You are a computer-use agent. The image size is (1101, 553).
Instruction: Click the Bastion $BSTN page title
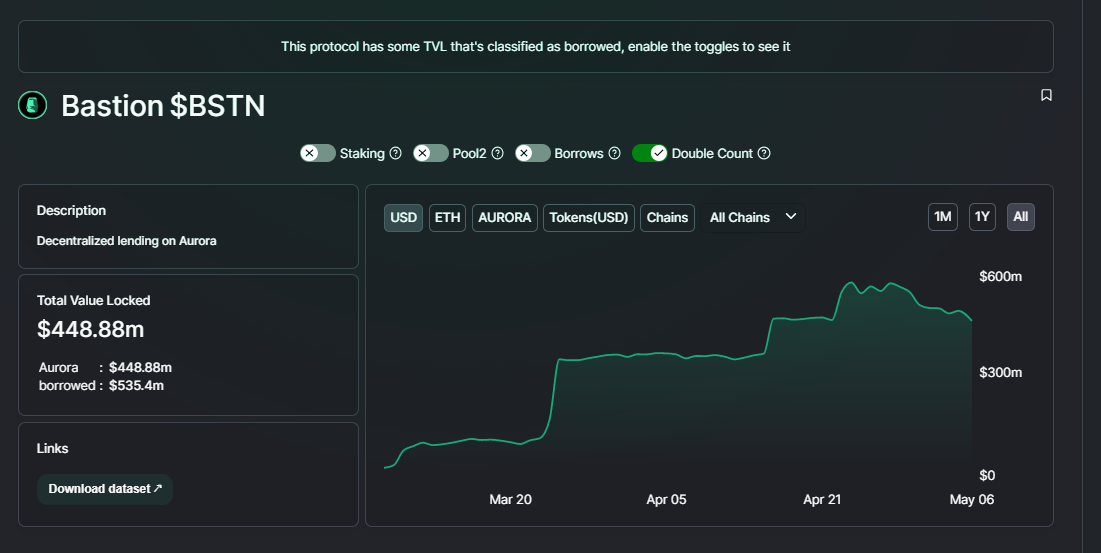point(163,106)
